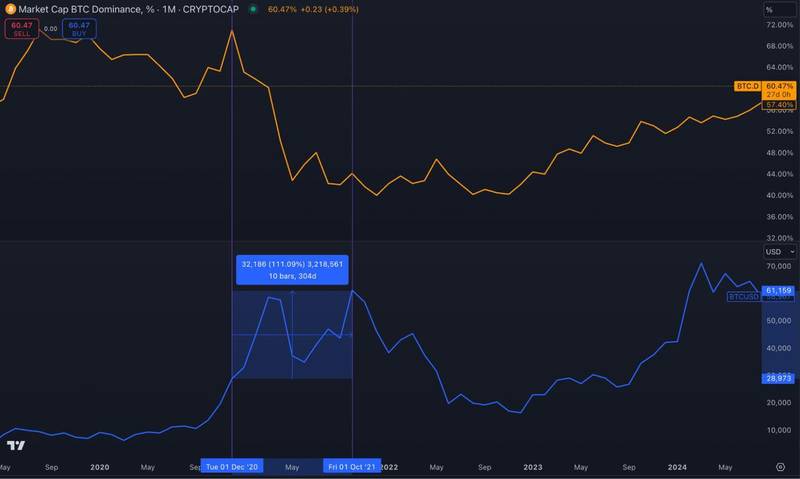Image resolution: width=800 pixels, height=479 pixels.
Task: Click the +0.23 (+0.39%) change value
Action: (330, 9)
